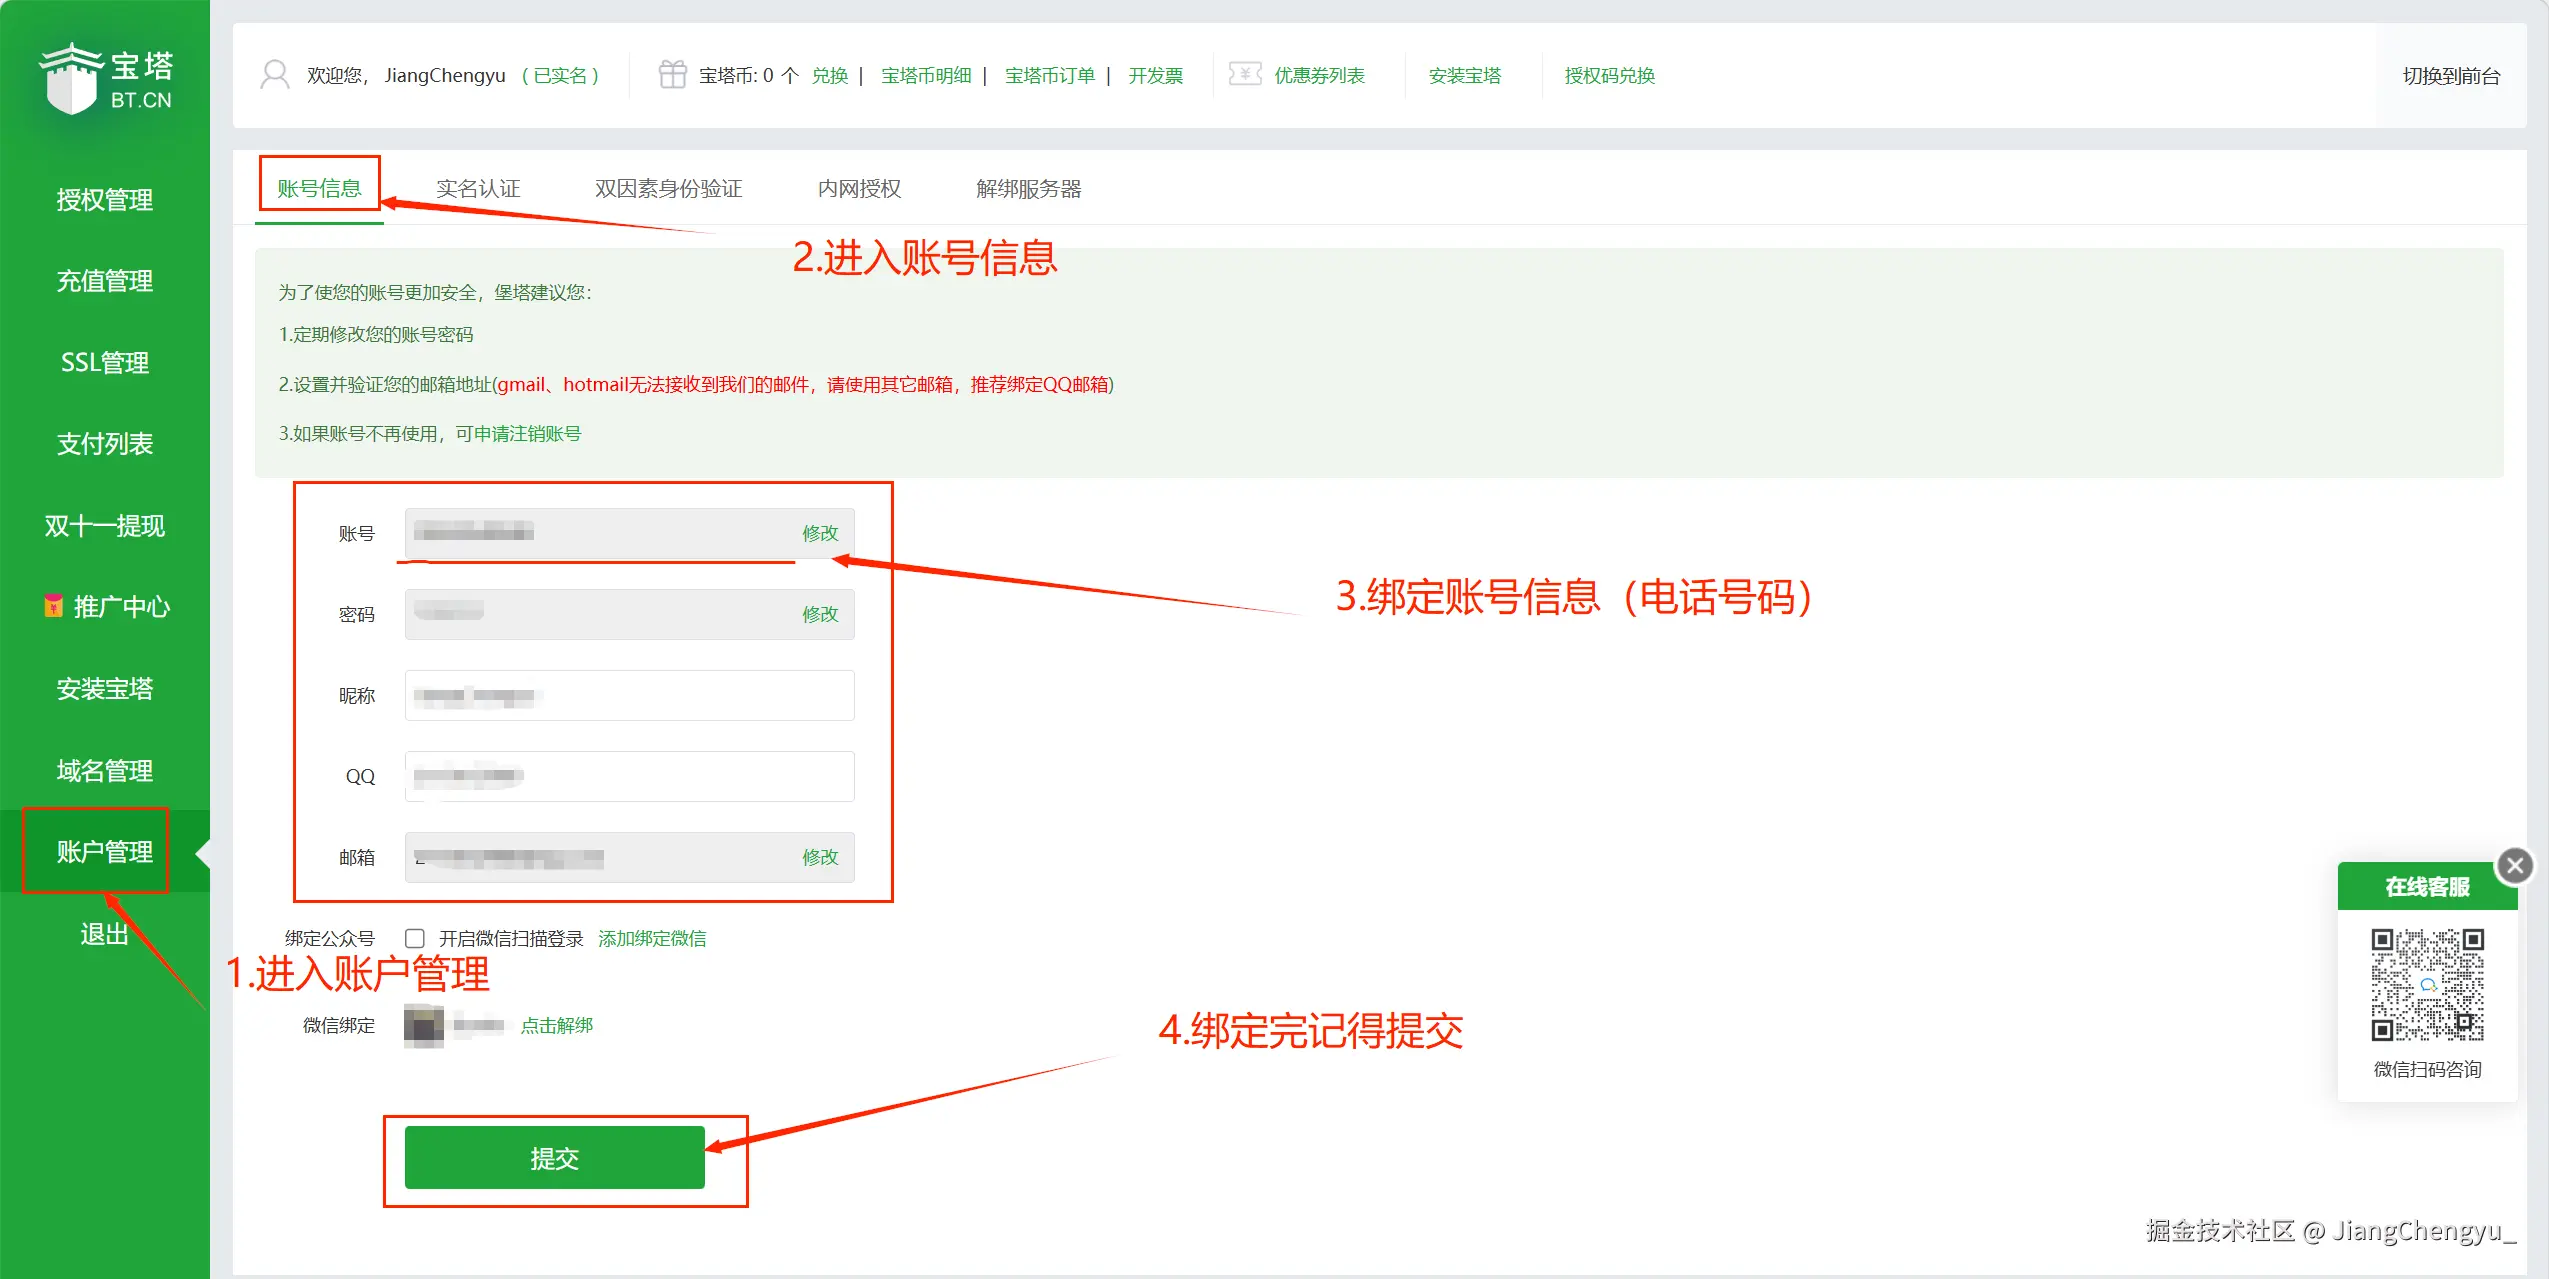Click 切换到前台 in the top right
Screen dimensions: 2549x1279
(2450, 76)
